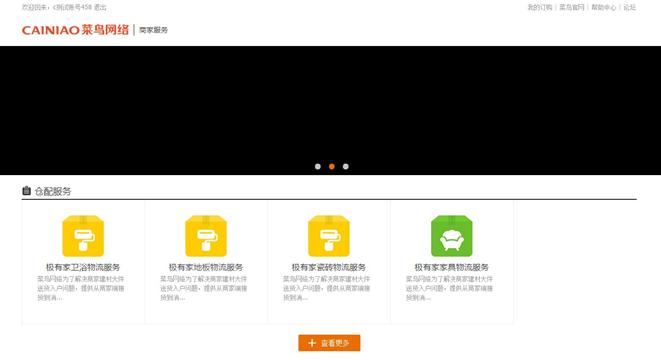Select the leftmost banner carousel dot

(x=318, y=167)
